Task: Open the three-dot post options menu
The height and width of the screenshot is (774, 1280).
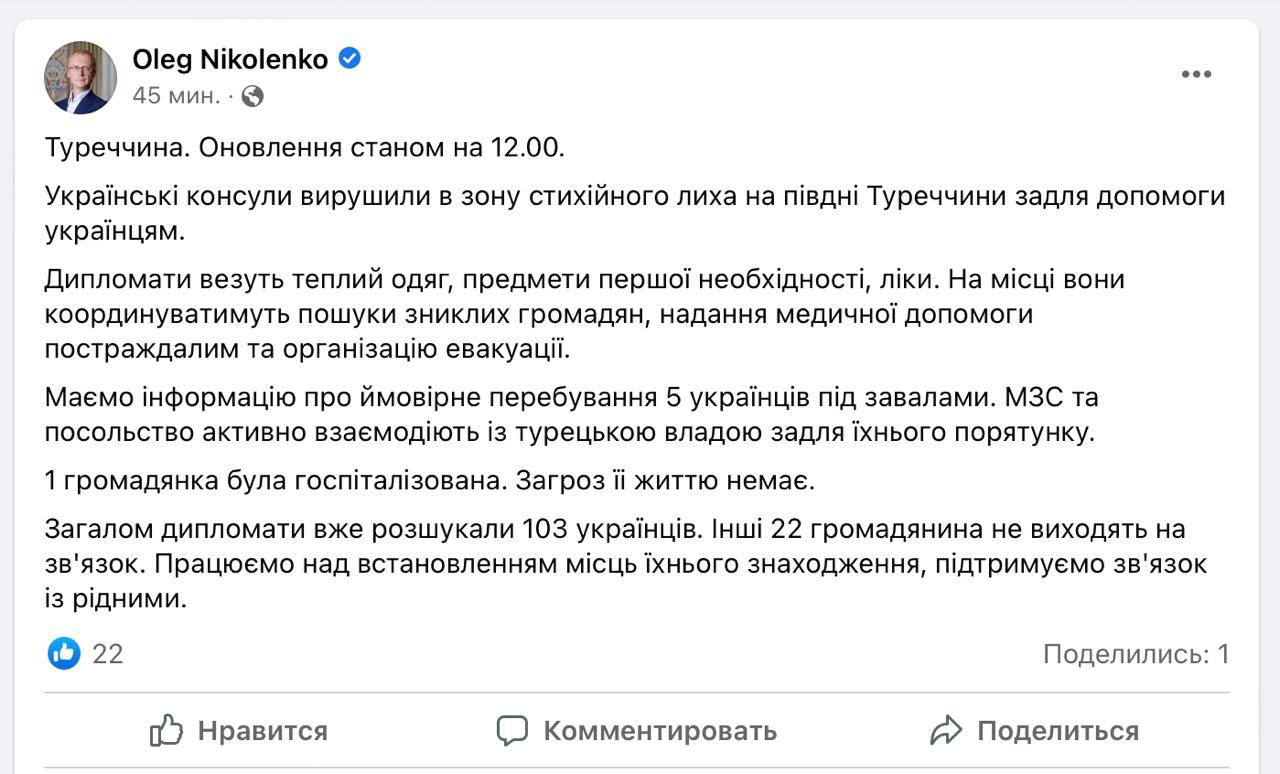Action: click(x=1196, y=75)
